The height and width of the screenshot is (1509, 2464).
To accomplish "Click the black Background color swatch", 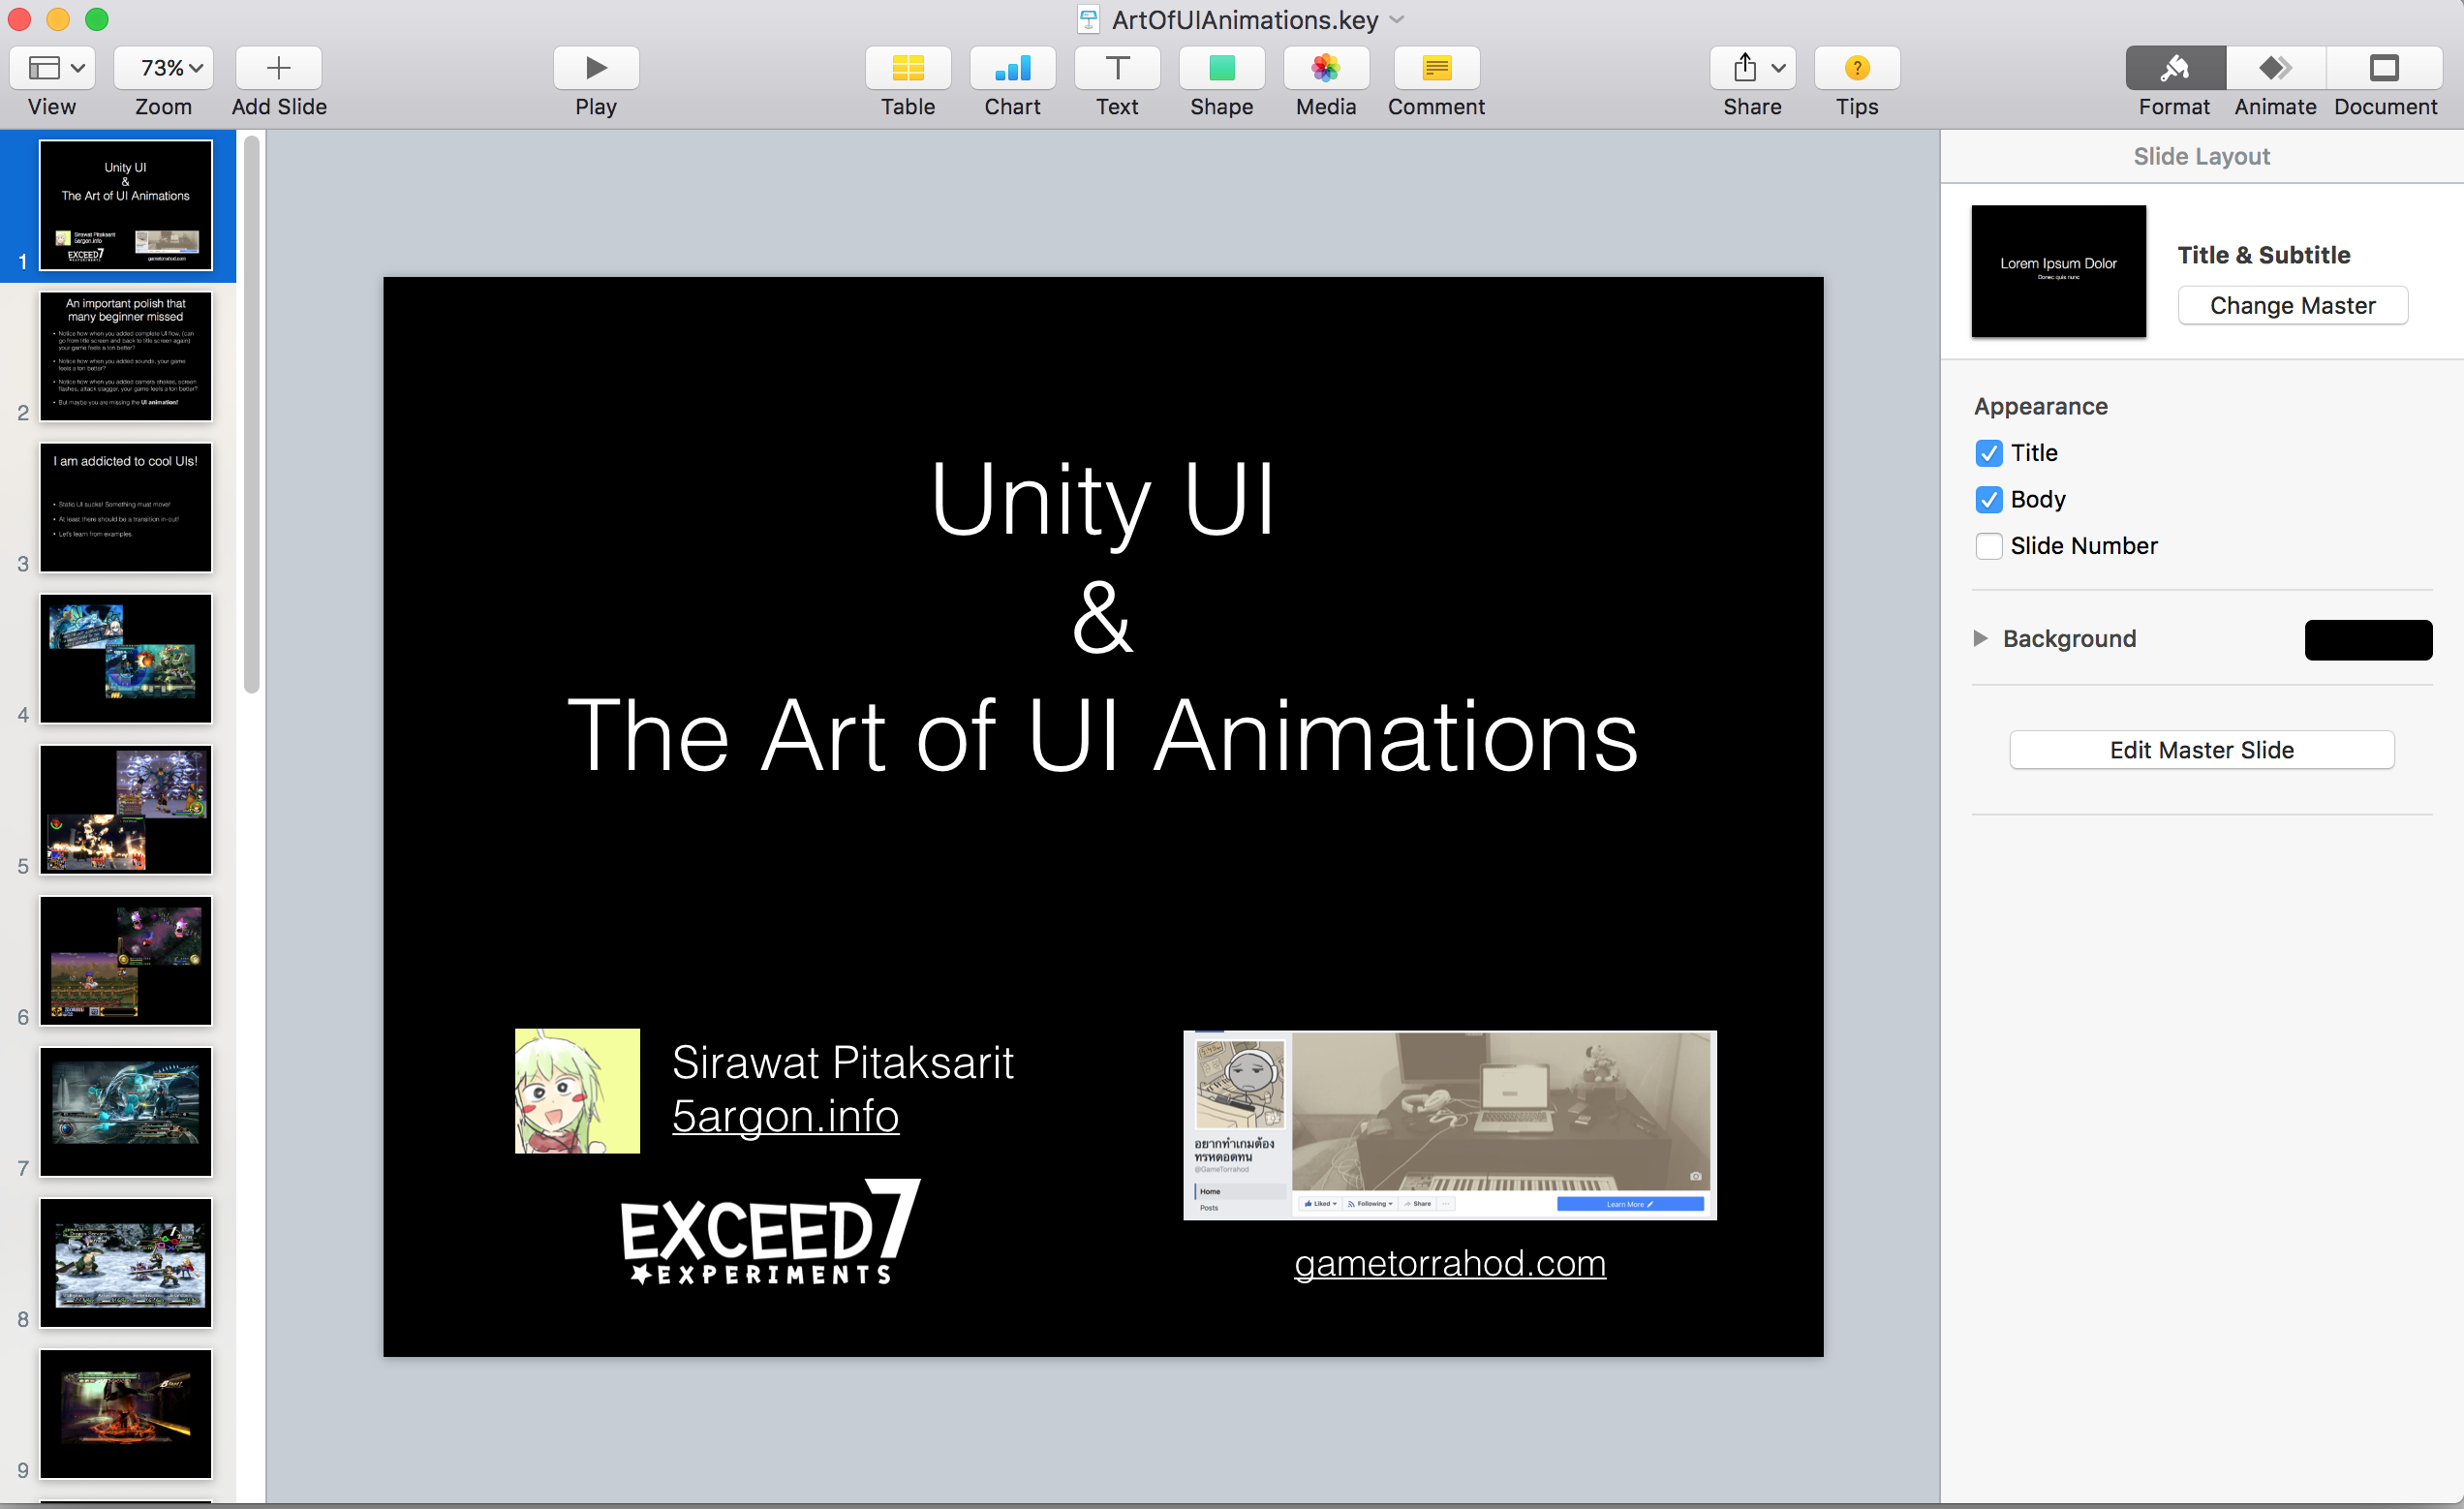I will point(2367,640).
